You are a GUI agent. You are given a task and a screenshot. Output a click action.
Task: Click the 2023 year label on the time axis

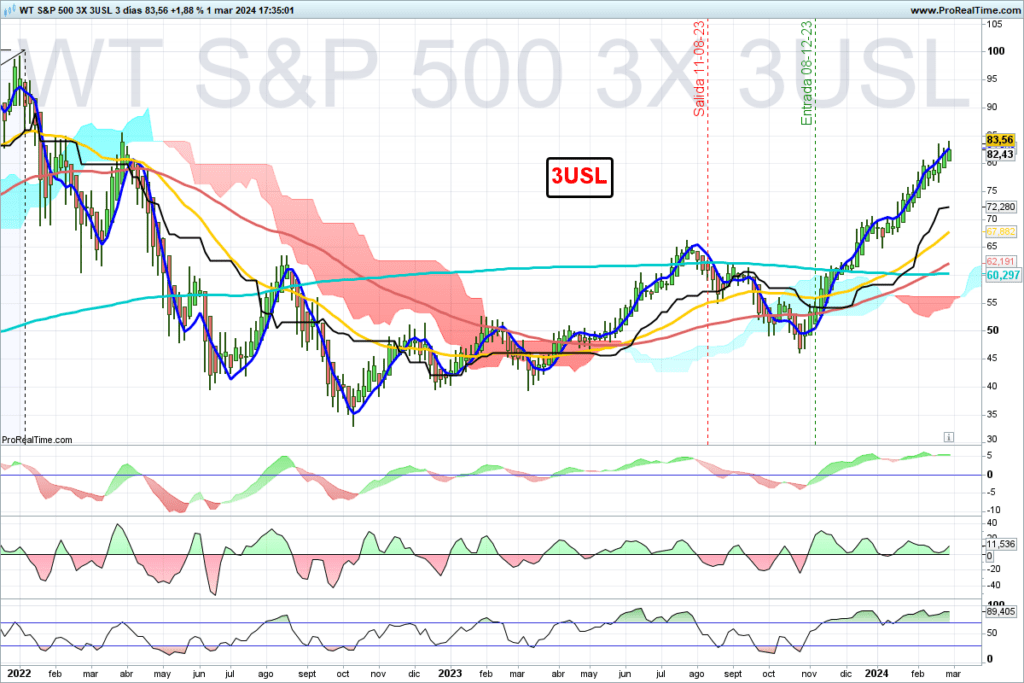[x=450, y=673]
